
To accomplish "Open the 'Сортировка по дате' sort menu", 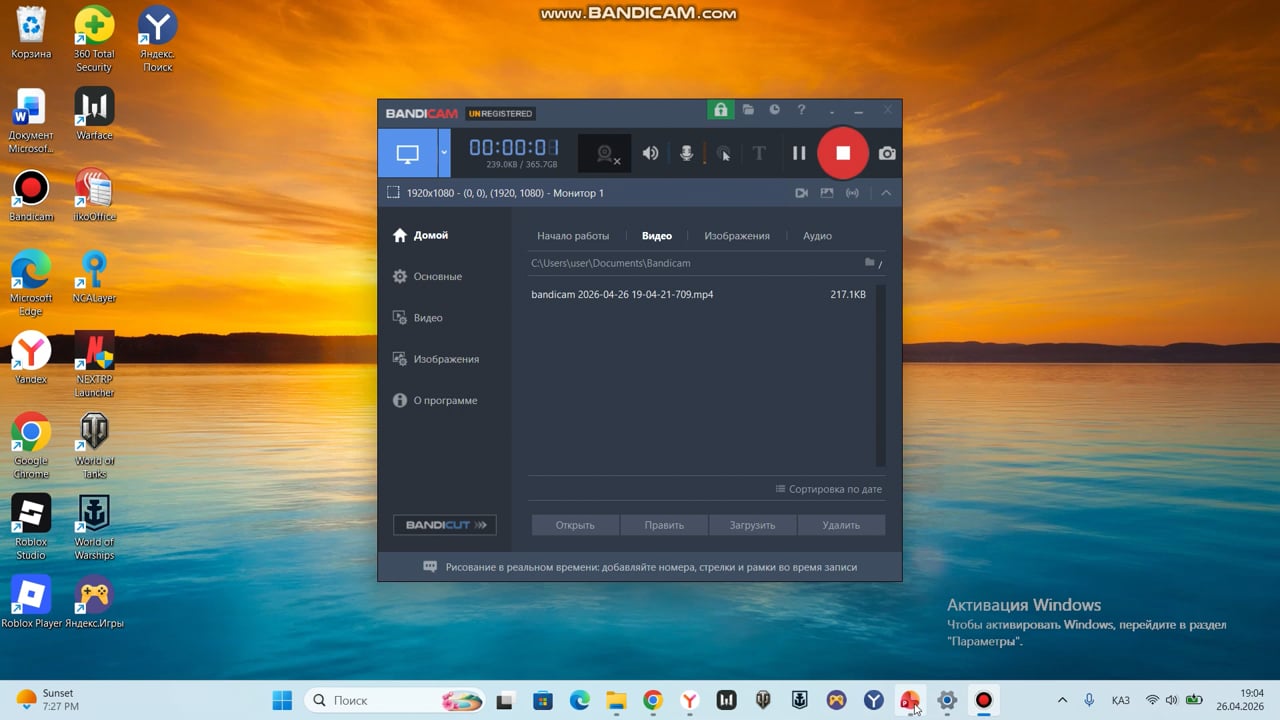I will click(x=828, y=489).
